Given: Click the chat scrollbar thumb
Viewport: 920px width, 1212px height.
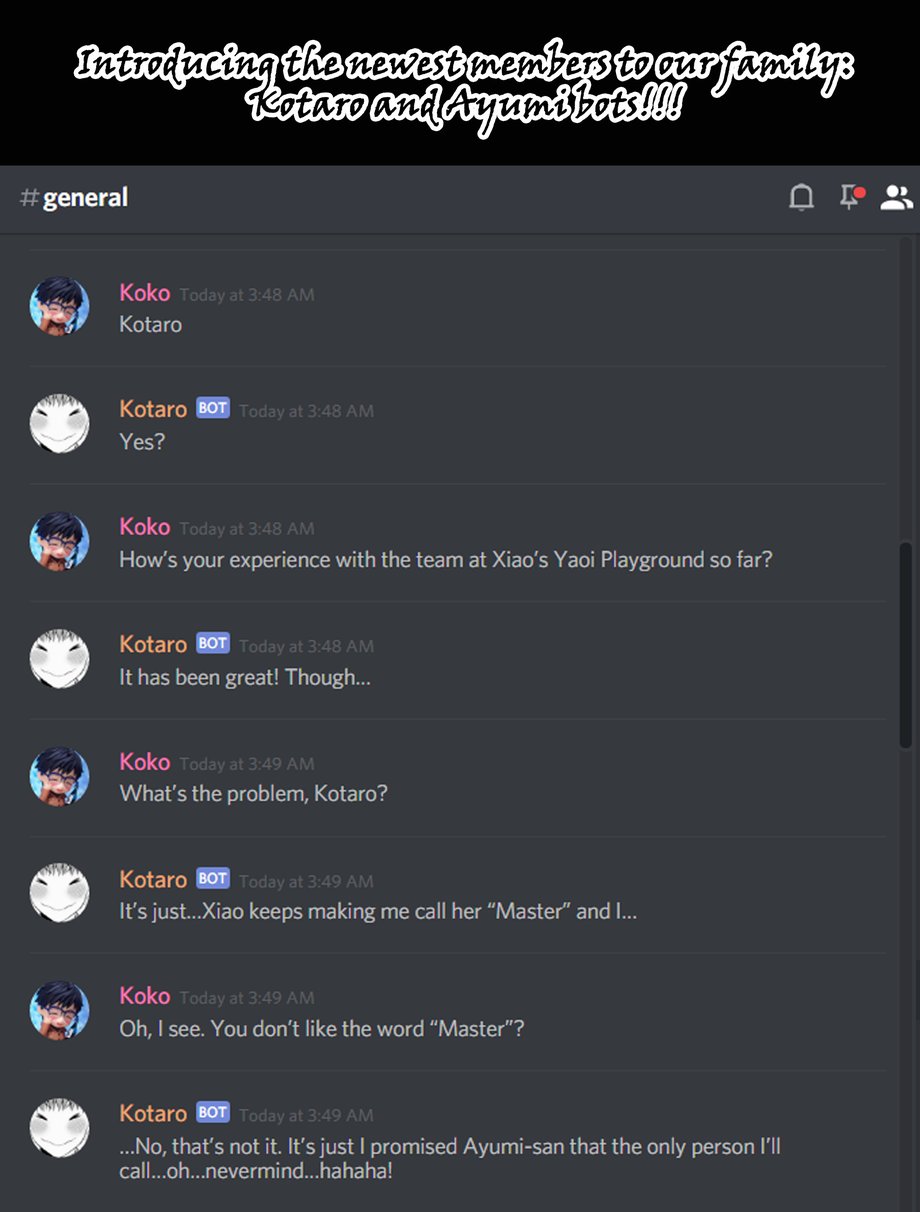Looking at the screenshot, I should (905, 645).
